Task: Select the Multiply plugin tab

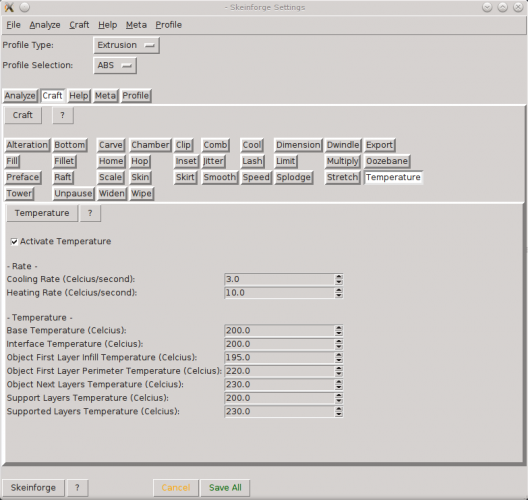Action: click(x=343, y=161)
